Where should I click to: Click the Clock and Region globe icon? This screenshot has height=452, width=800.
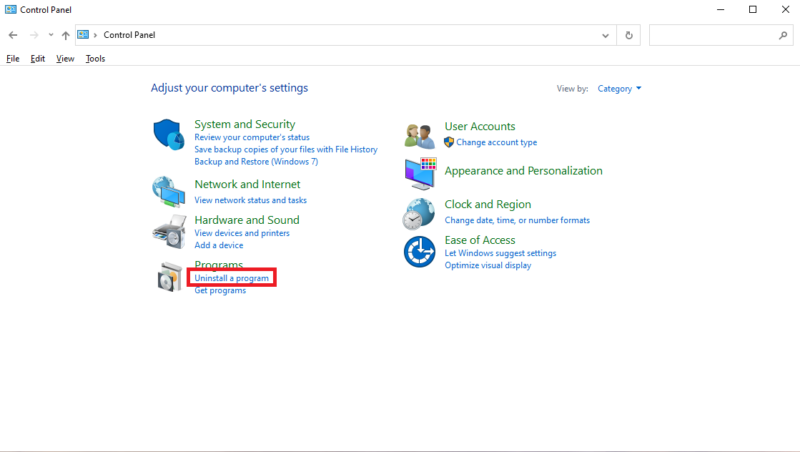419,214
